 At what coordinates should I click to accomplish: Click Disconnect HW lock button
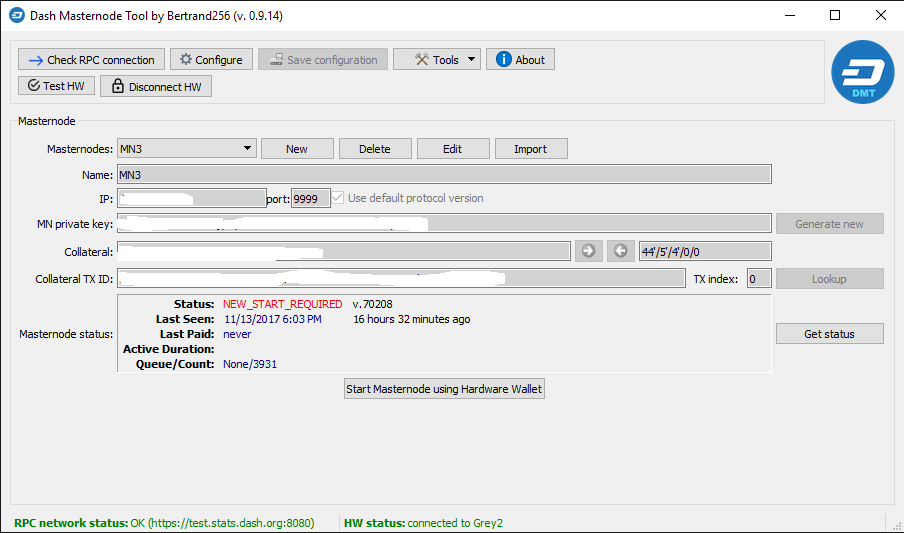pyautogui.click(x=156, y=87)
